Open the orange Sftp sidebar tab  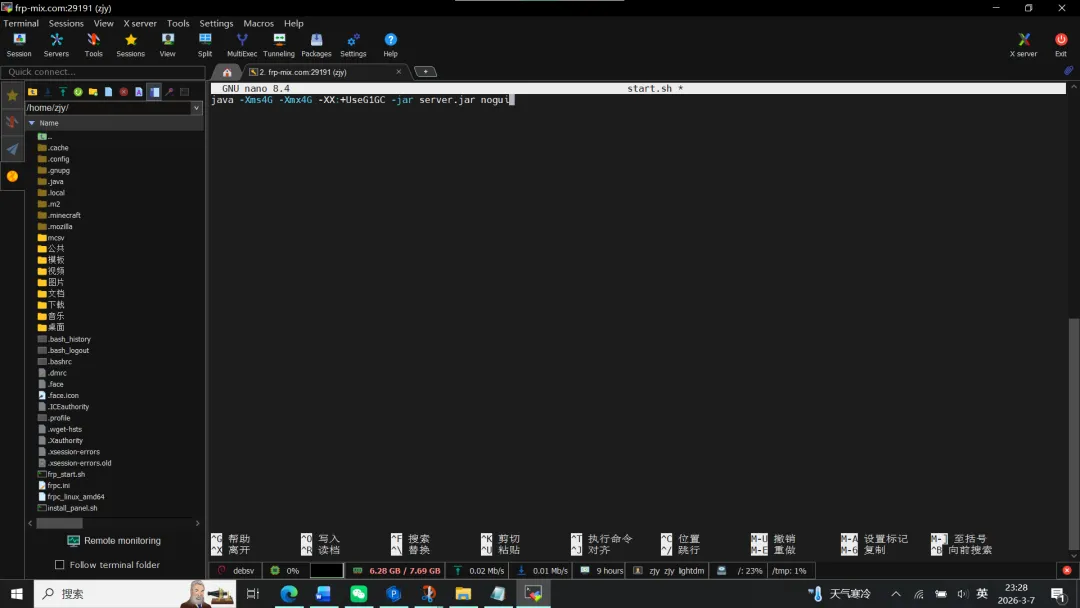[x=12, y=176]
